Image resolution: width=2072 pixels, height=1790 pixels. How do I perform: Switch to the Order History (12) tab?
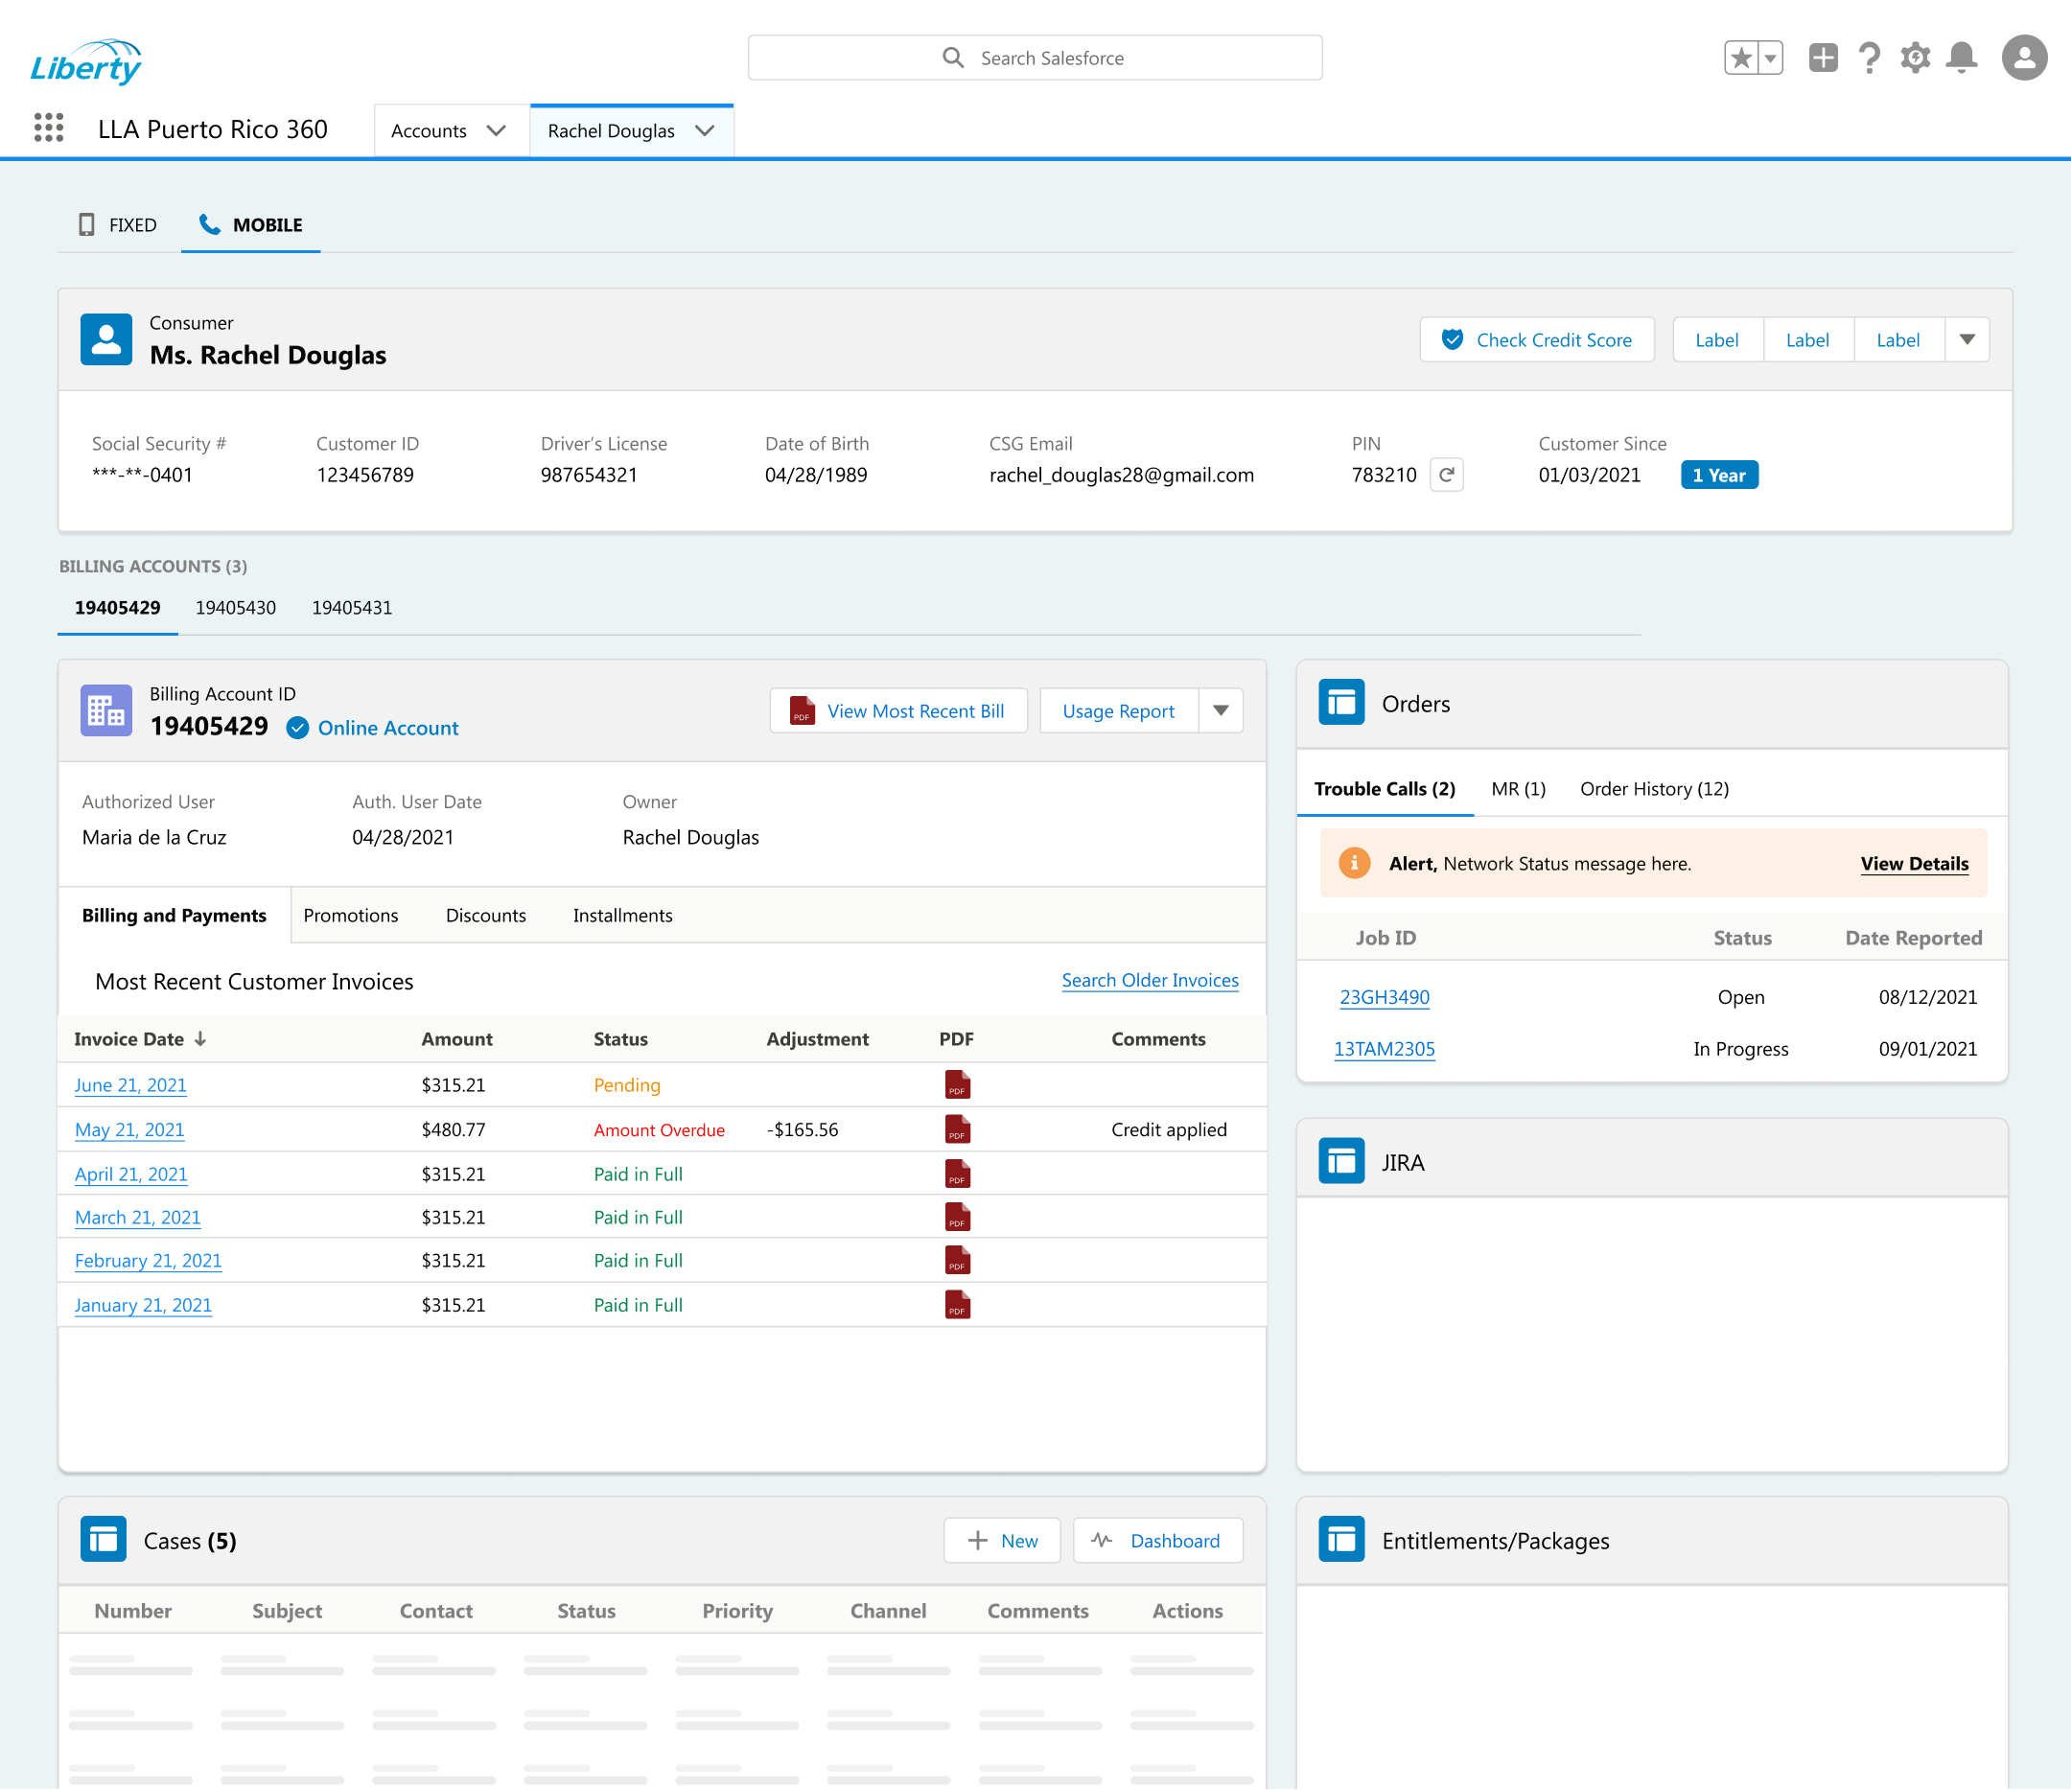click(x=1655, y=789)
